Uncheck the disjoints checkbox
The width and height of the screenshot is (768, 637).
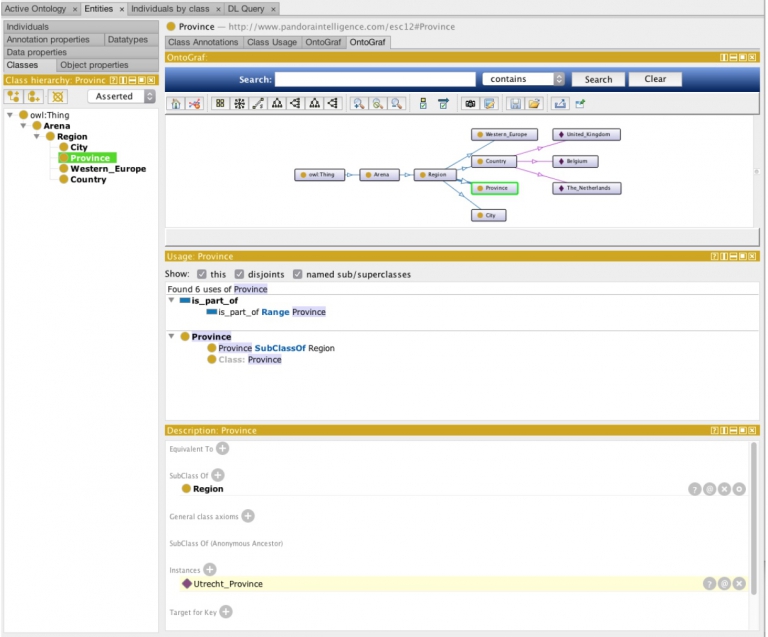[x=240, y=274]
